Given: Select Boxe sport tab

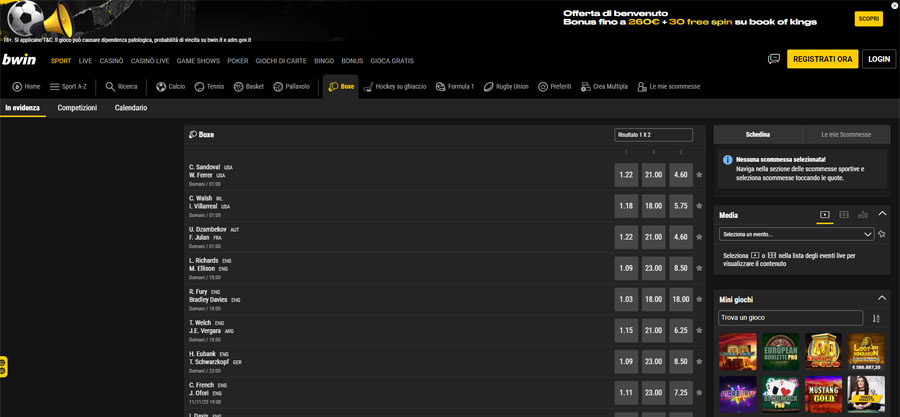Looking at the screenshot, I should click(341, 87).
